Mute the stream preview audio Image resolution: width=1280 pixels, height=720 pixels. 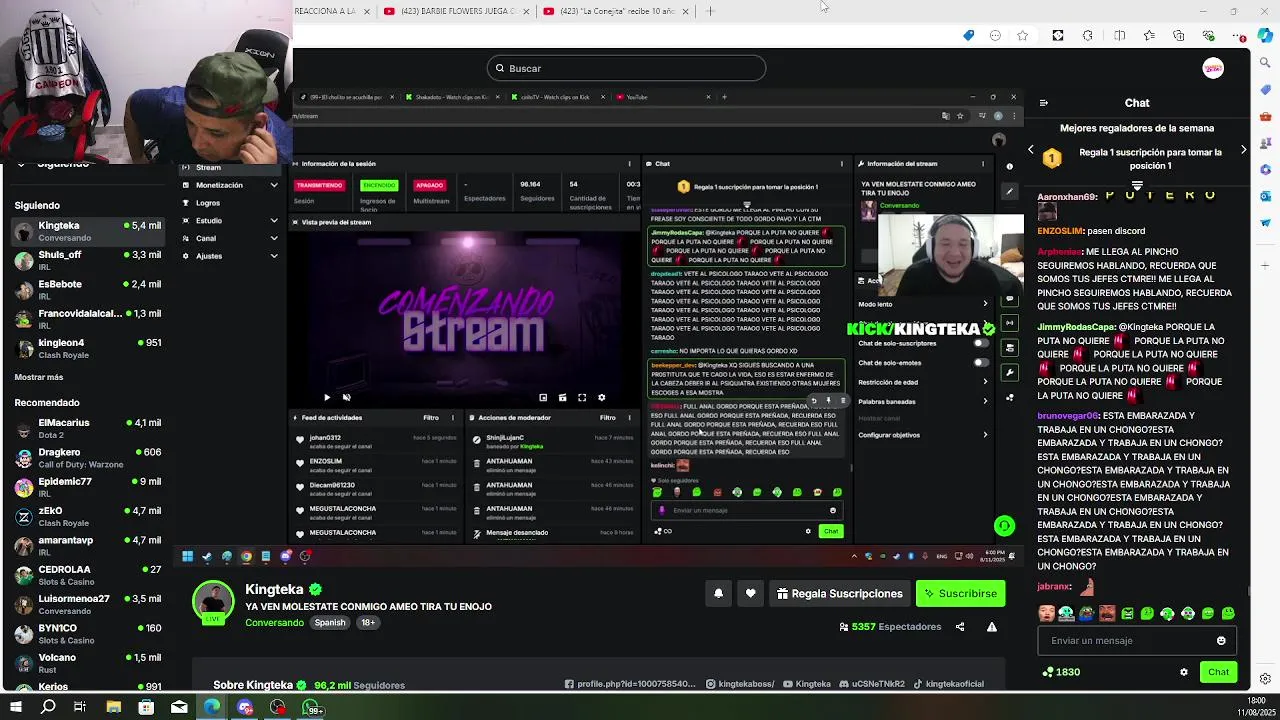coord(346,398)
